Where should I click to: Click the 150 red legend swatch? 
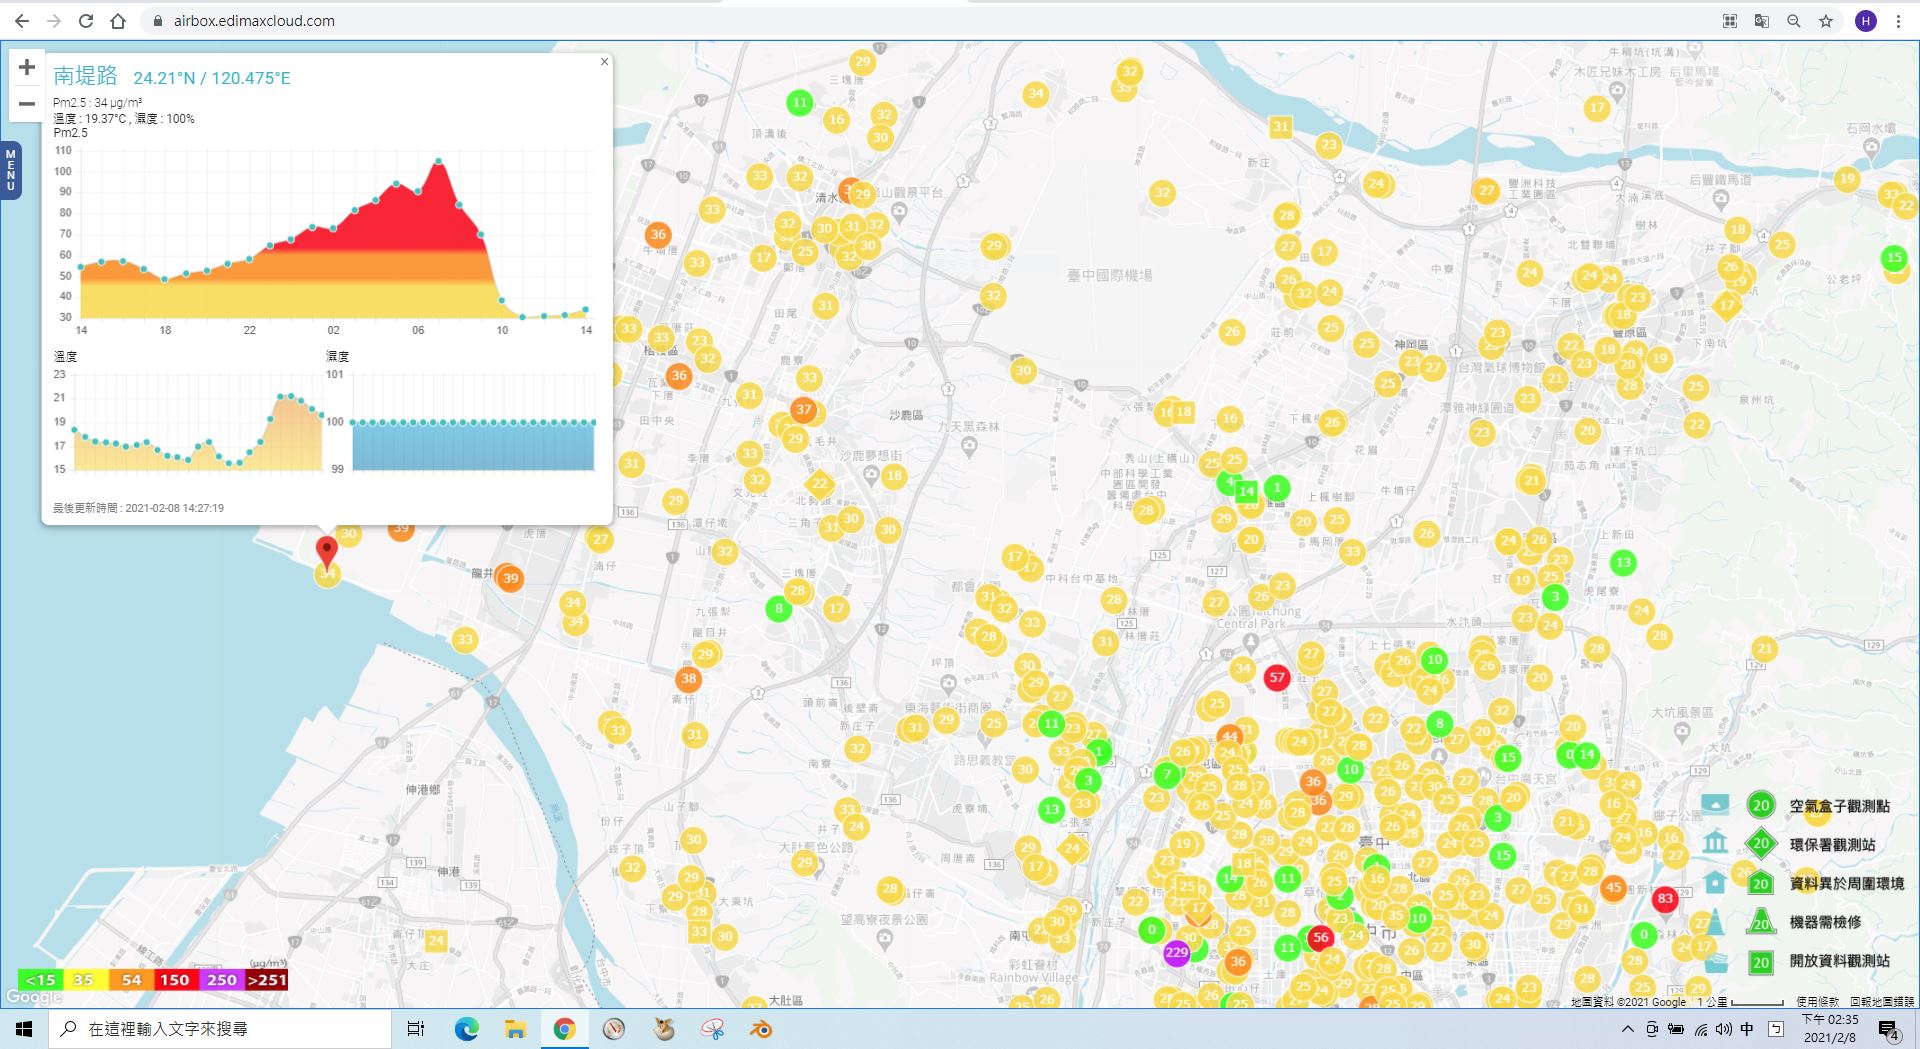pyautogui.click(x=175, y=980)
